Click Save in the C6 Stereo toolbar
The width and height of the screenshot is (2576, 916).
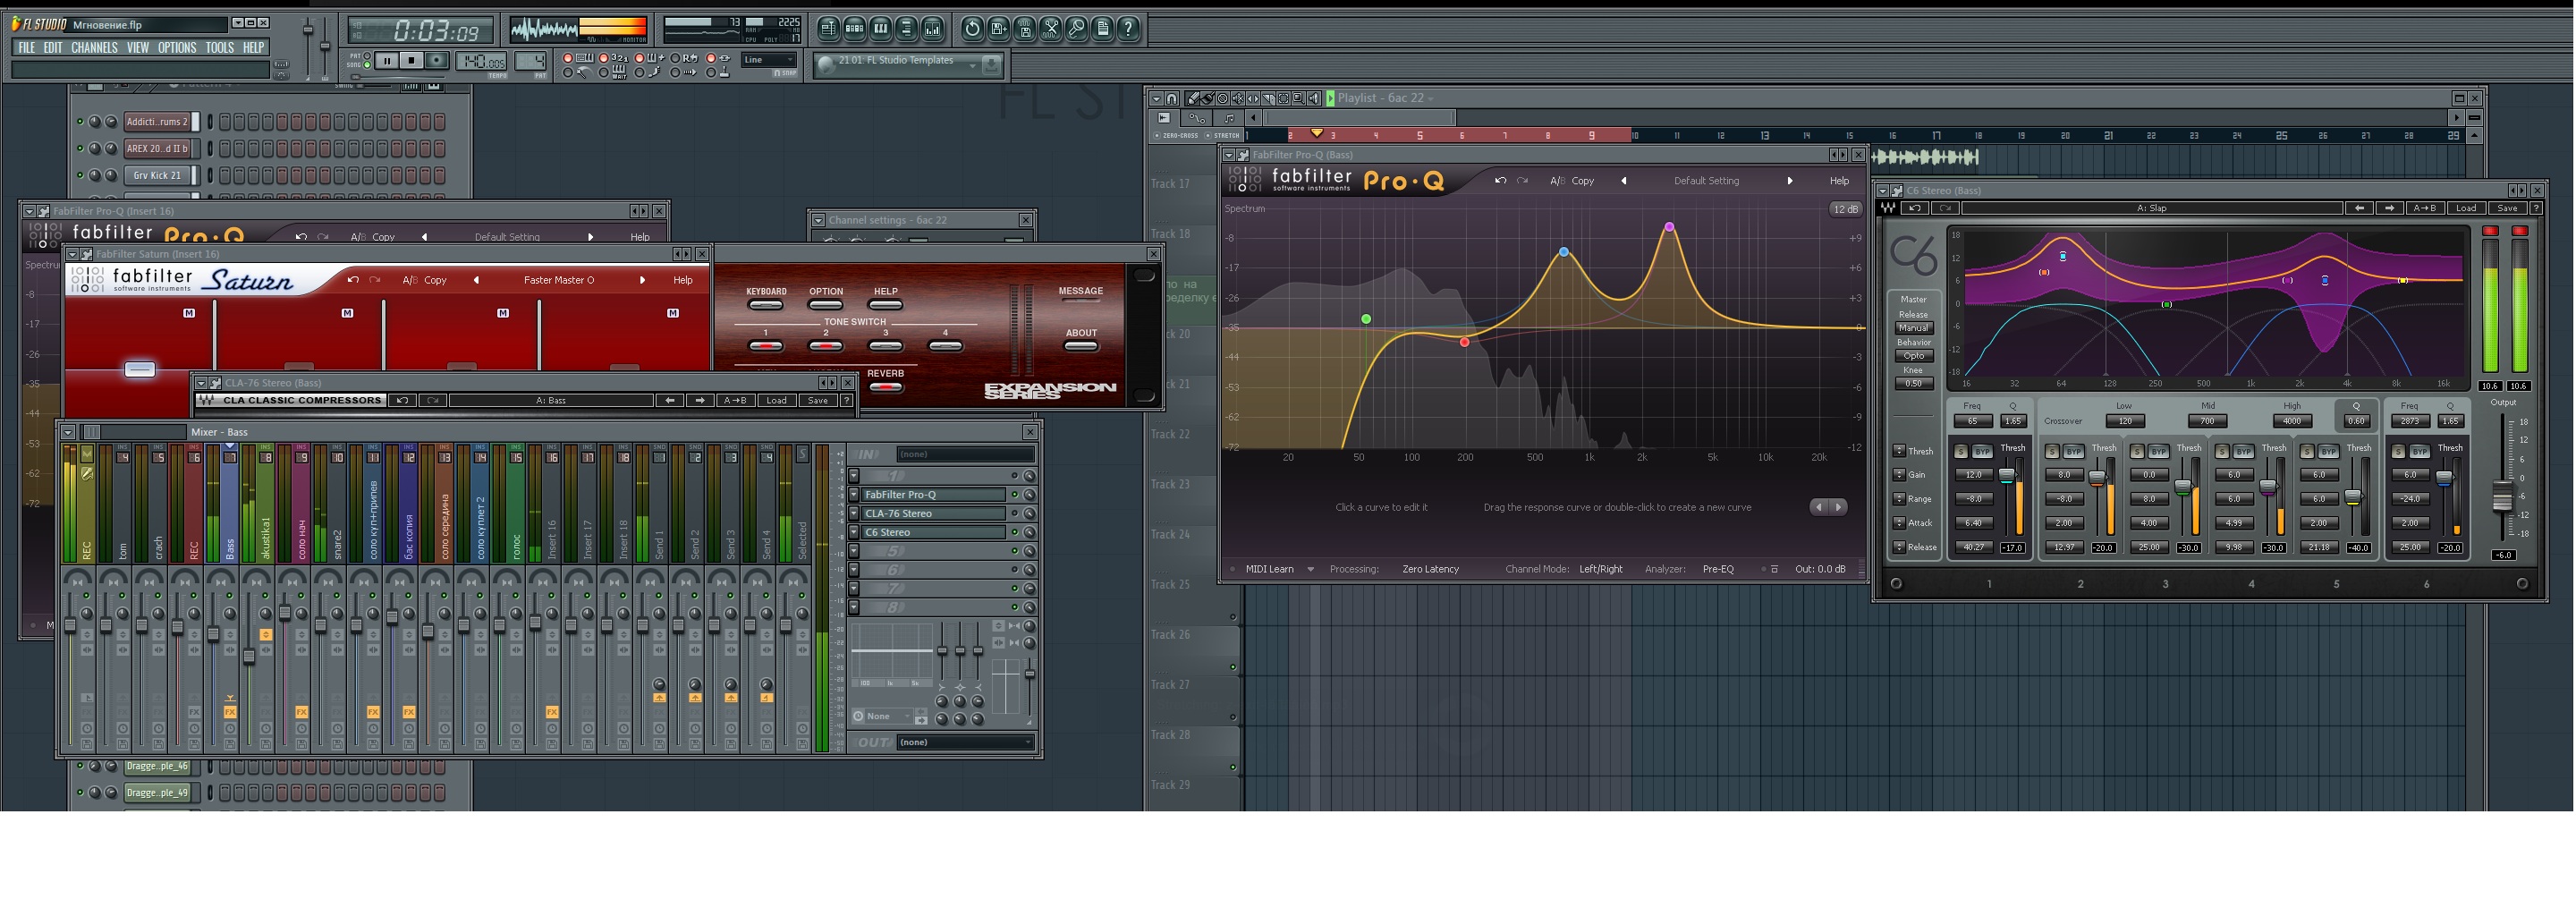tap(2506, 208)
